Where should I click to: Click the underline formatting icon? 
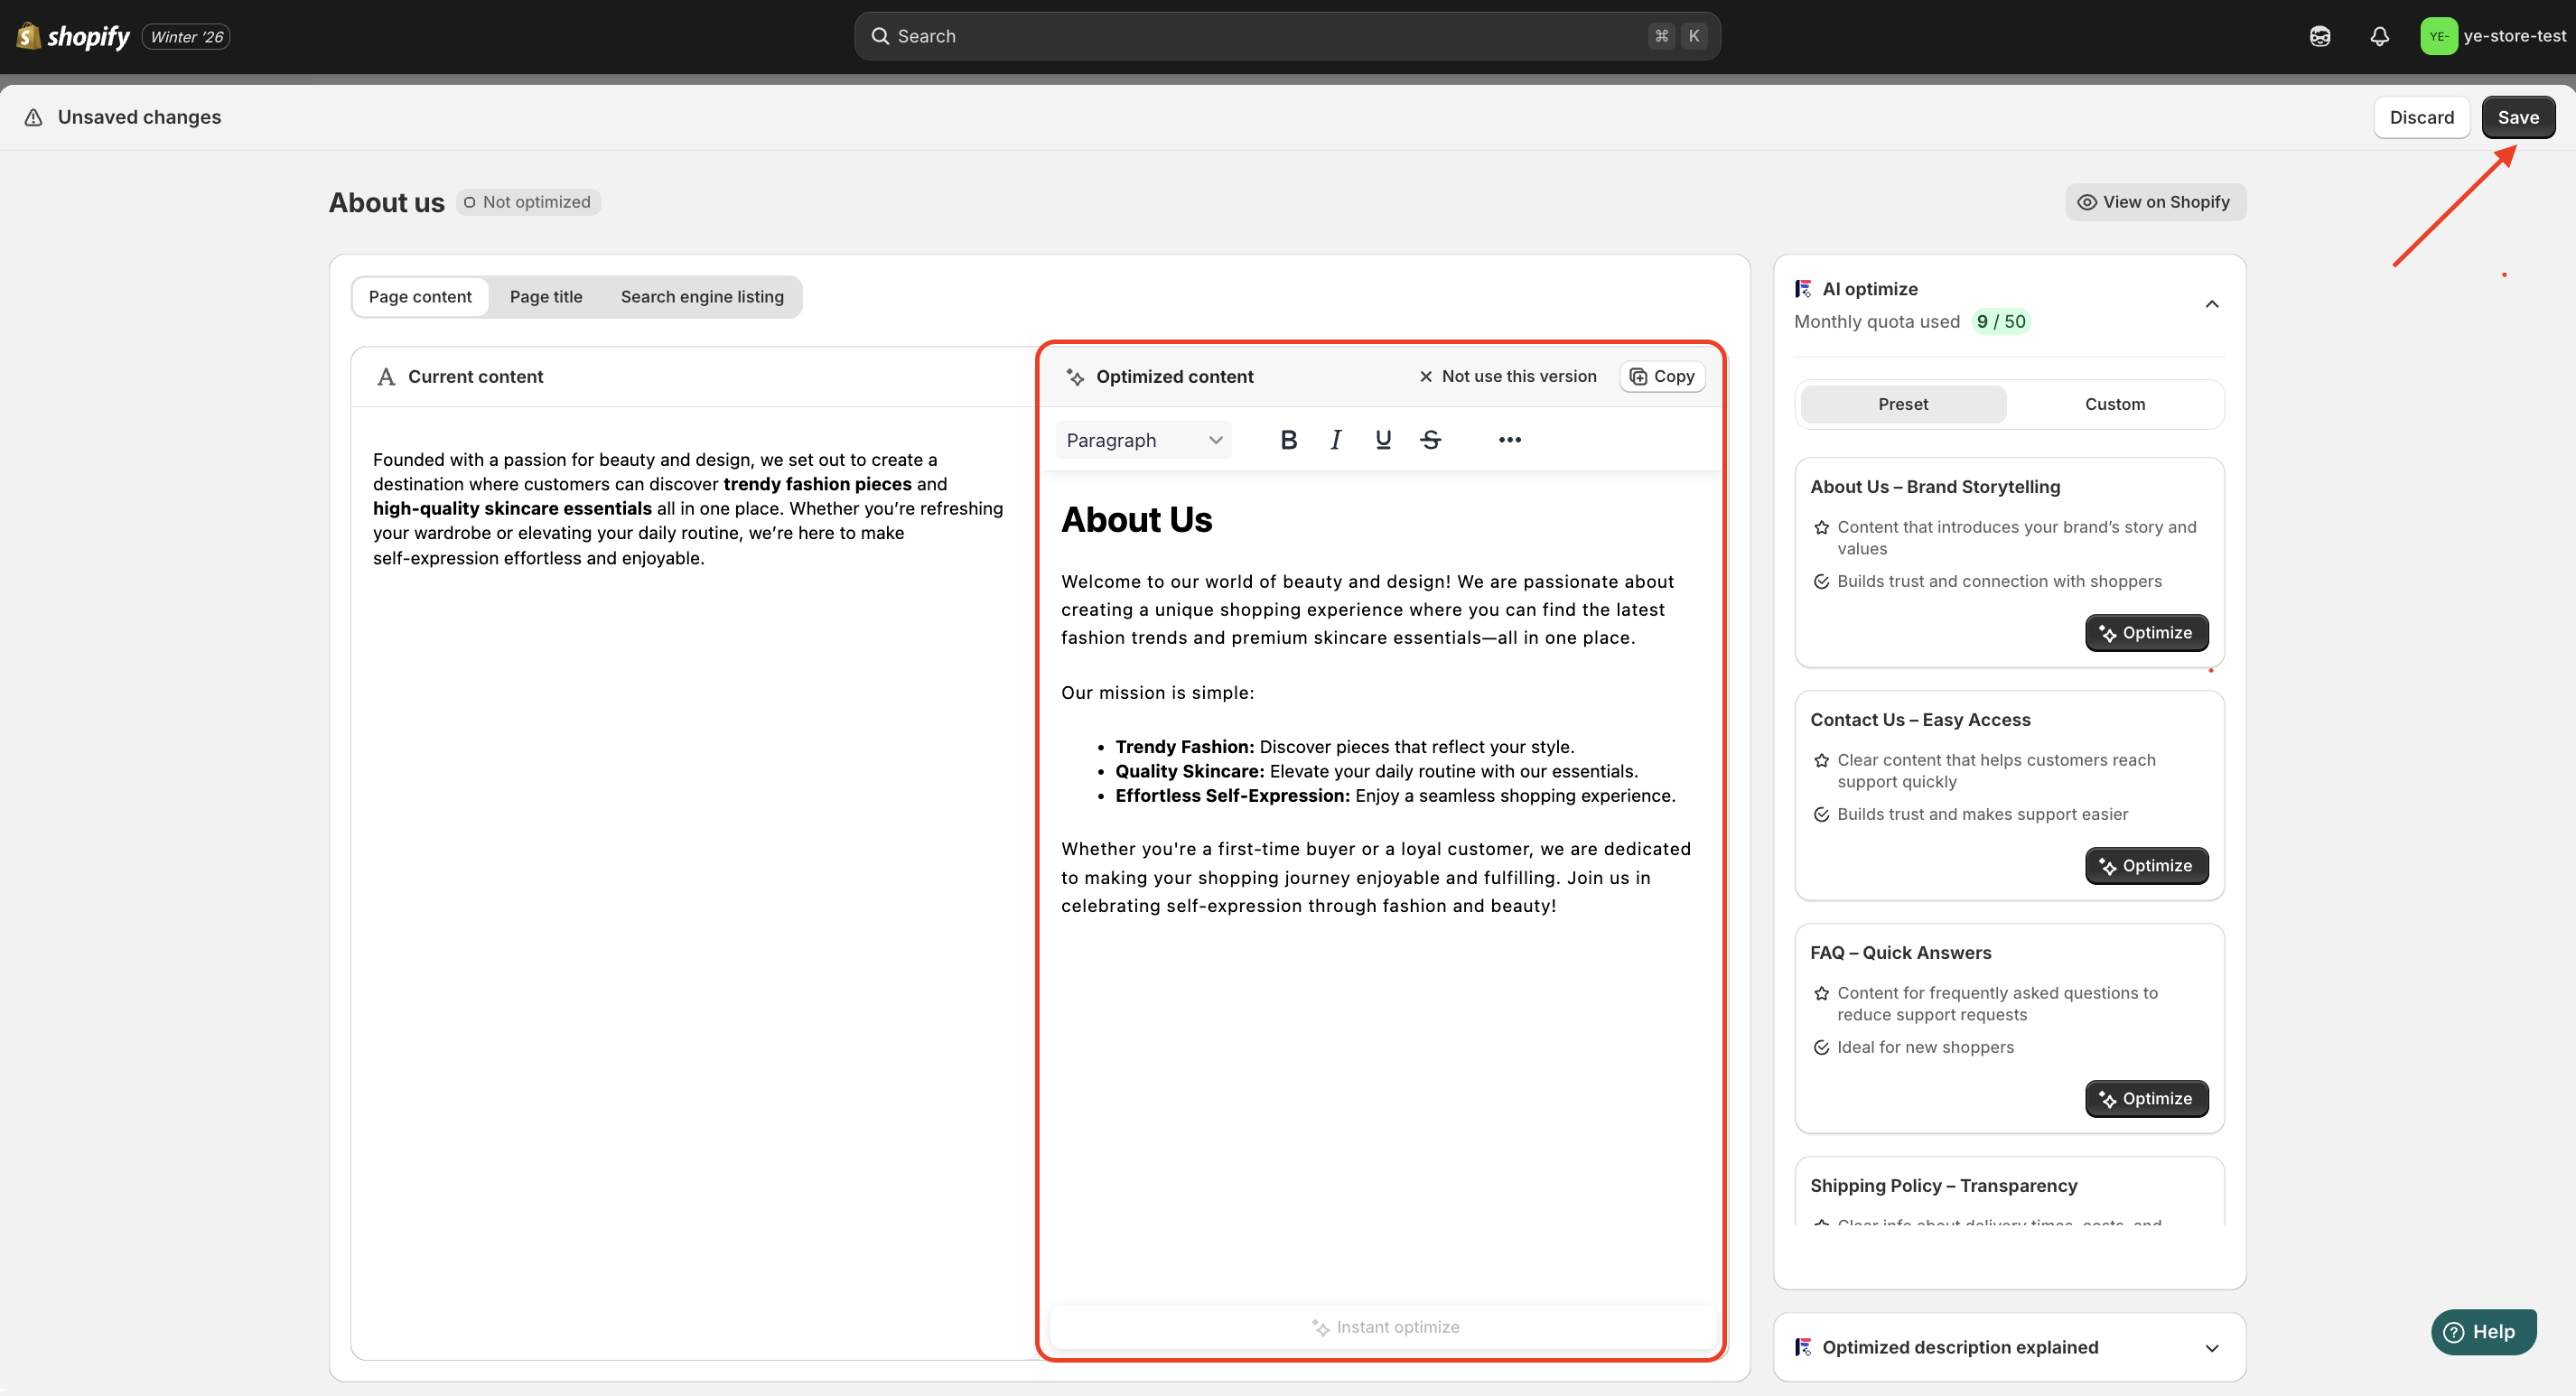point(1383,440)
